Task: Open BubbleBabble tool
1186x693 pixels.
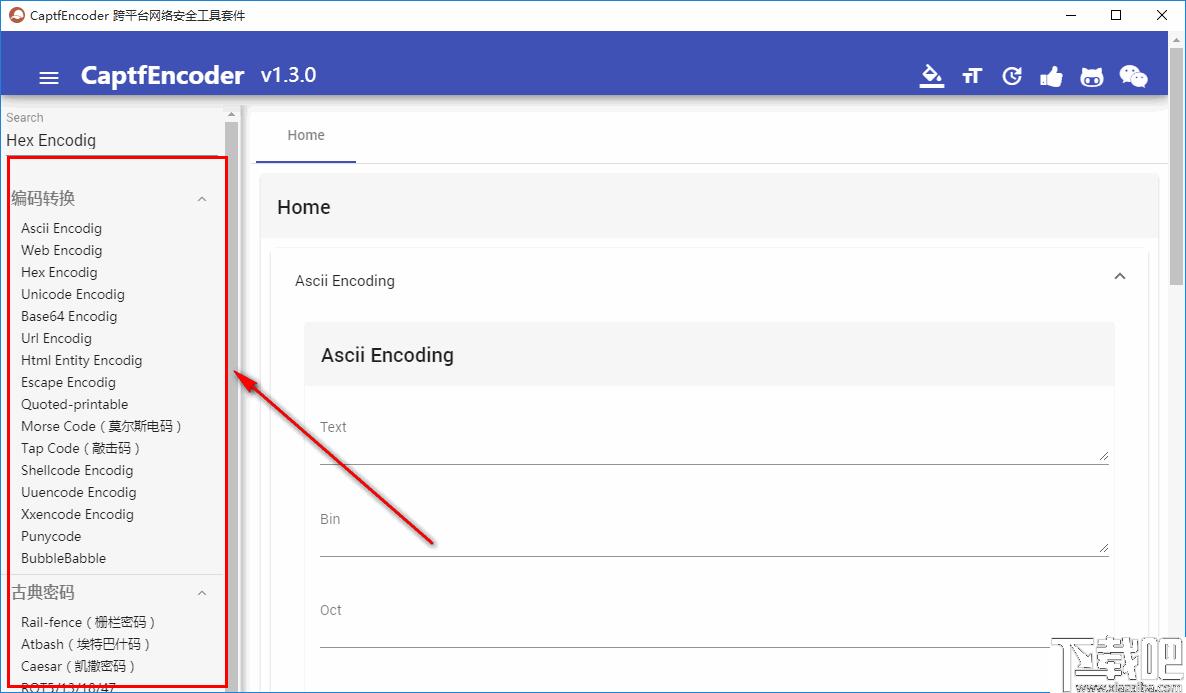Action: tap(64, 558)
